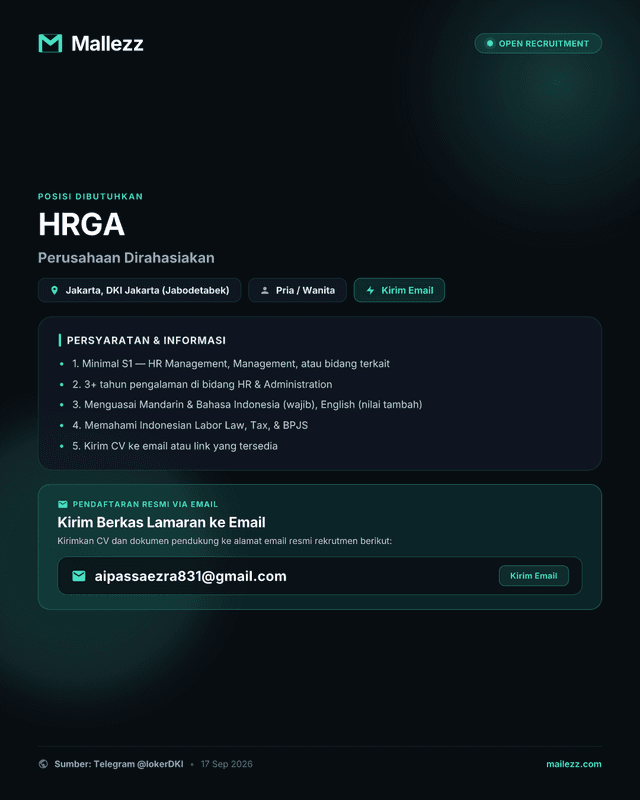This screenshot has height=800, width=640.
Task: Click the Kirim Email button in the email box
Action: click(533, 576)
